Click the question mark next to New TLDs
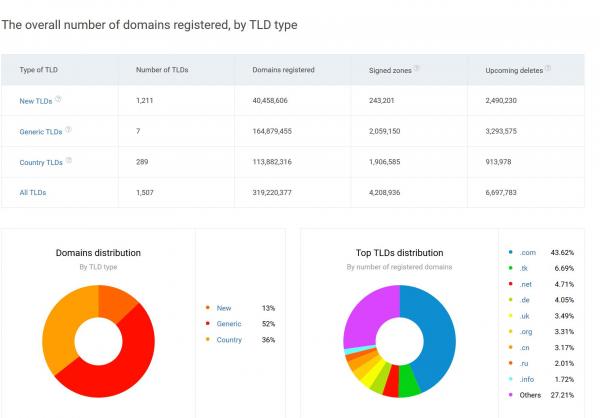 click(x=59, y=99)
